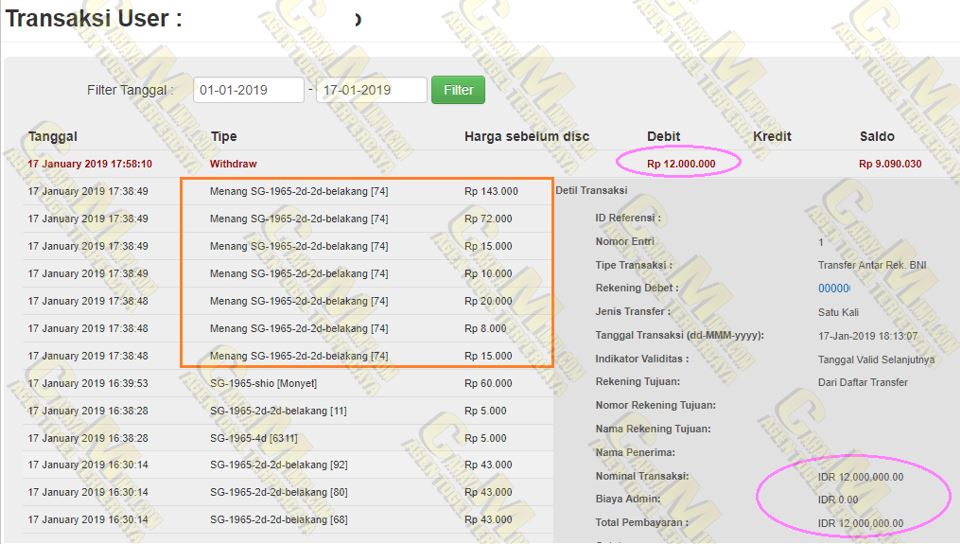The width and height of the screenshot is (960, 544).
Task: Click the Tipe column header
Action: (x=223, y=136)
